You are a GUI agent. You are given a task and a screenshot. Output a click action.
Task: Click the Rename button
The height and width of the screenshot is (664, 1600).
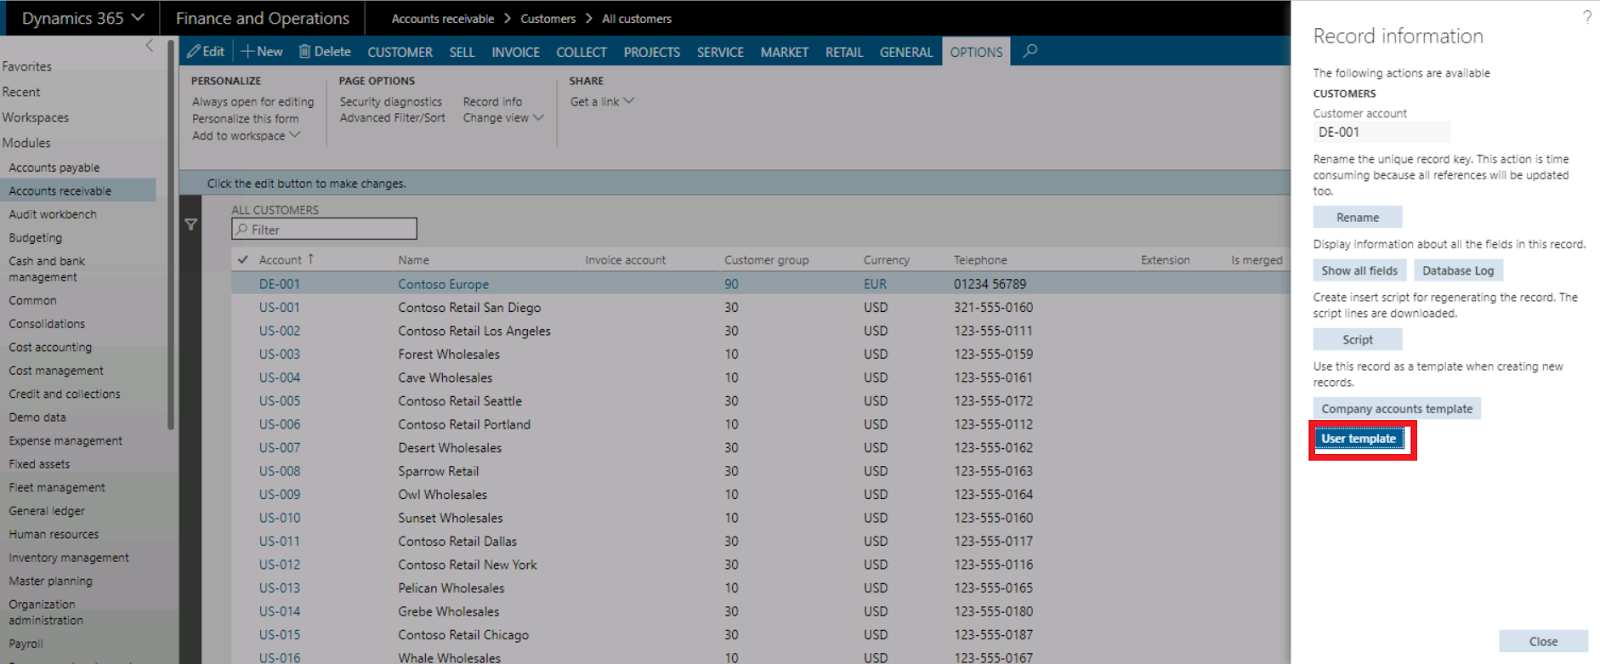1357,217
